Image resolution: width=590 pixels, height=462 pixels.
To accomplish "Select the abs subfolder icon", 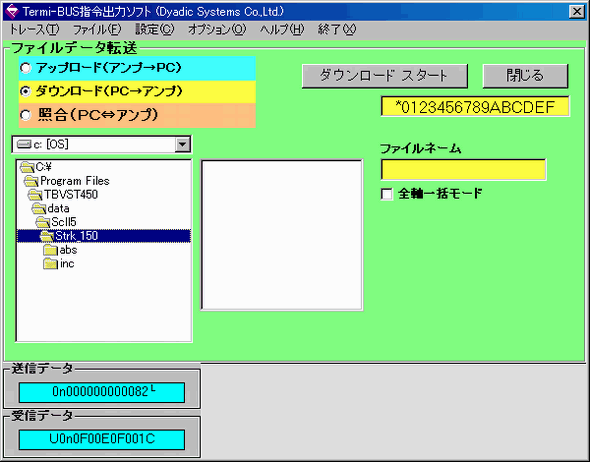I will coord(50,250).
